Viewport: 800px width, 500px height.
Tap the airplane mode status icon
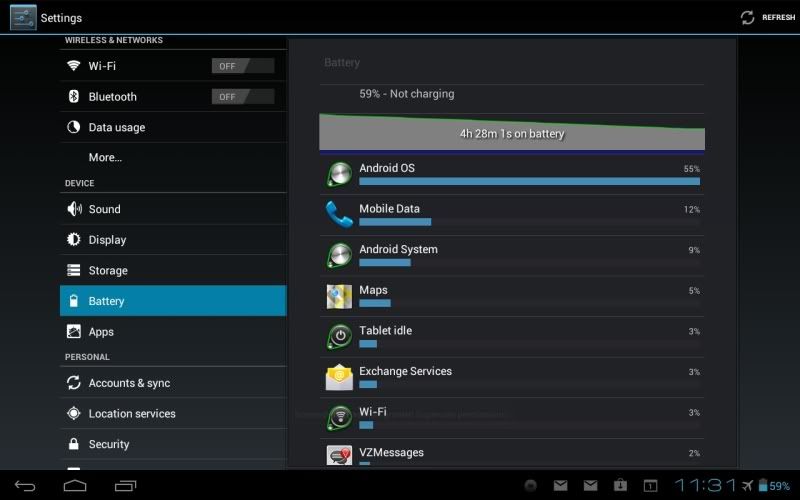point(747,485)
